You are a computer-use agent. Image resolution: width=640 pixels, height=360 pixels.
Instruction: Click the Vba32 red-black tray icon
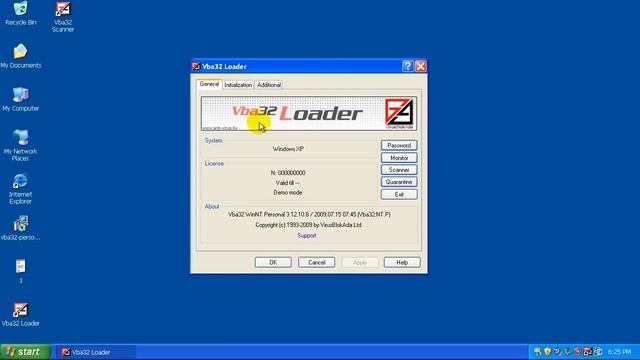pyautogui.click(x=587, y=351)
